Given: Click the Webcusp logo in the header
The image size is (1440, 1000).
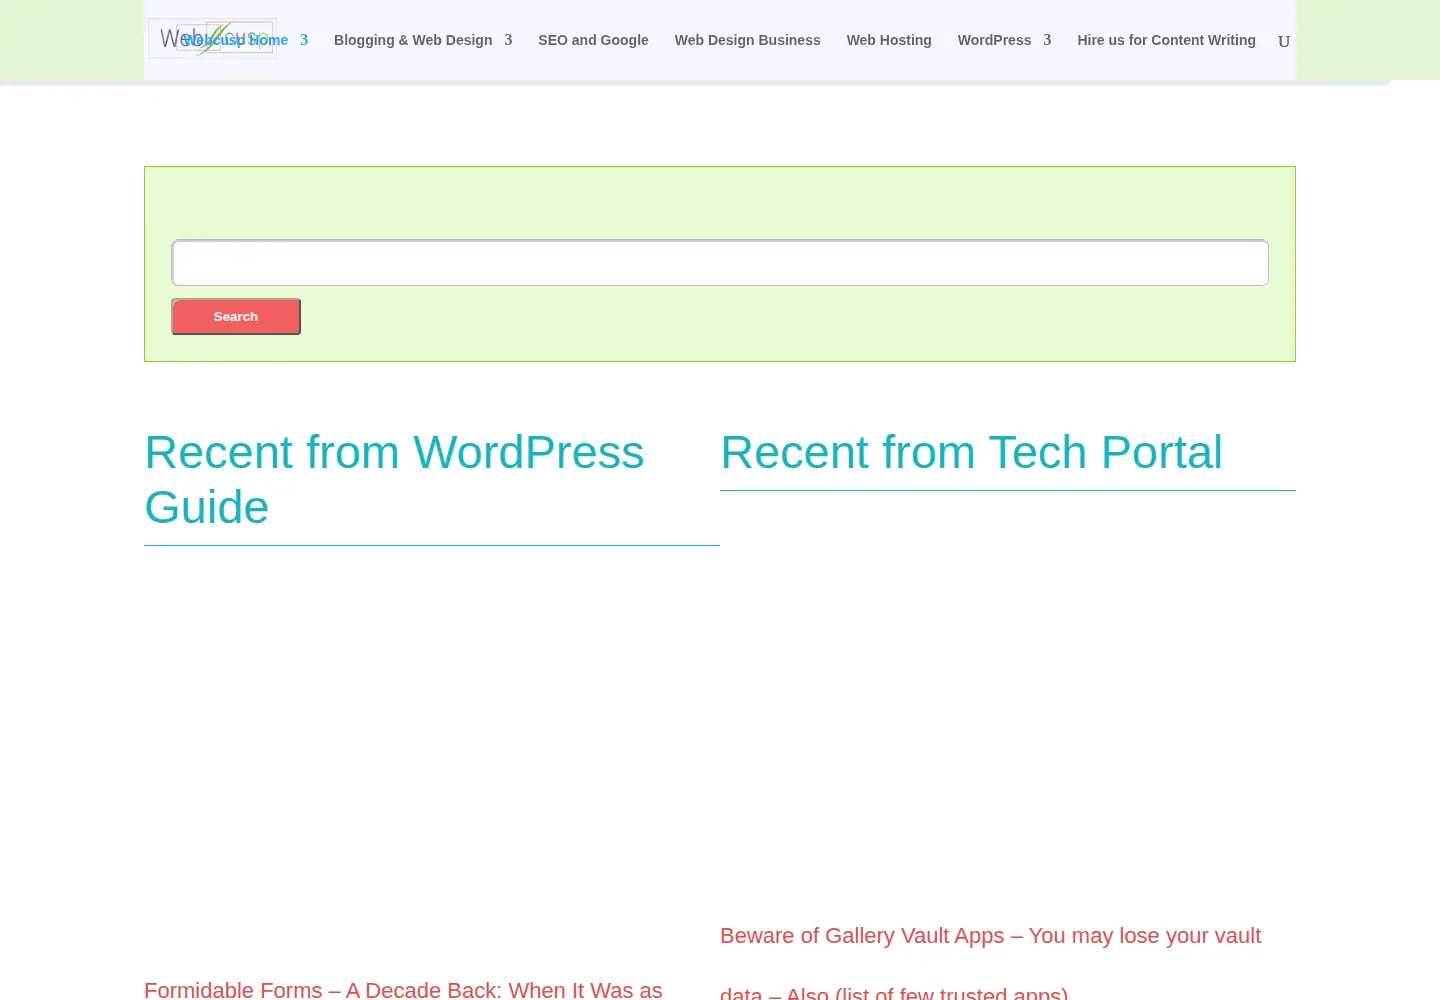Looking at the screenshot, I should (x=212, y=39).
